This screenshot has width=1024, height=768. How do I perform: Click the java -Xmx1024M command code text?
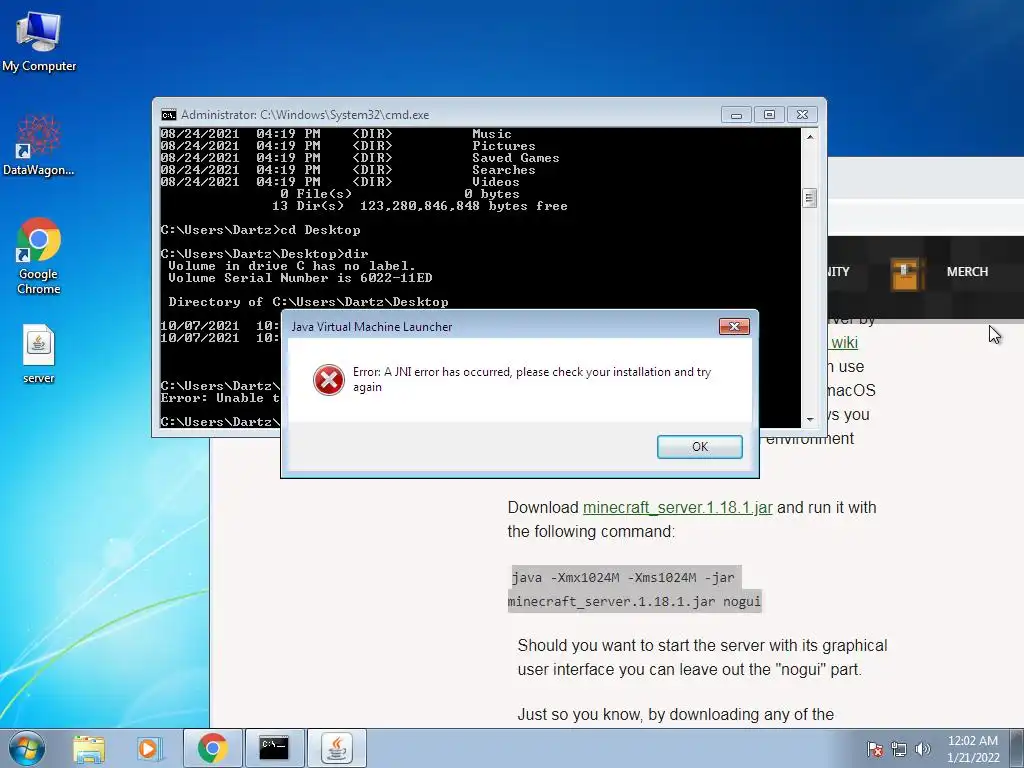click(x=634, y=589)
